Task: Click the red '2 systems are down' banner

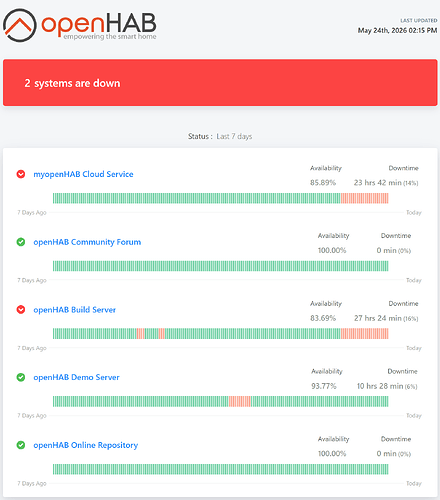Action: click(x=220, y=83)
